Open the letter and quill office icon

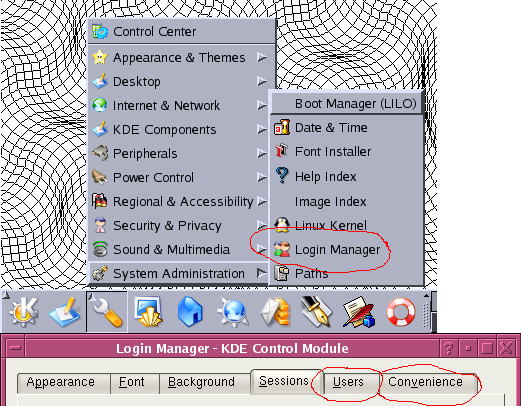coord(359,312)
